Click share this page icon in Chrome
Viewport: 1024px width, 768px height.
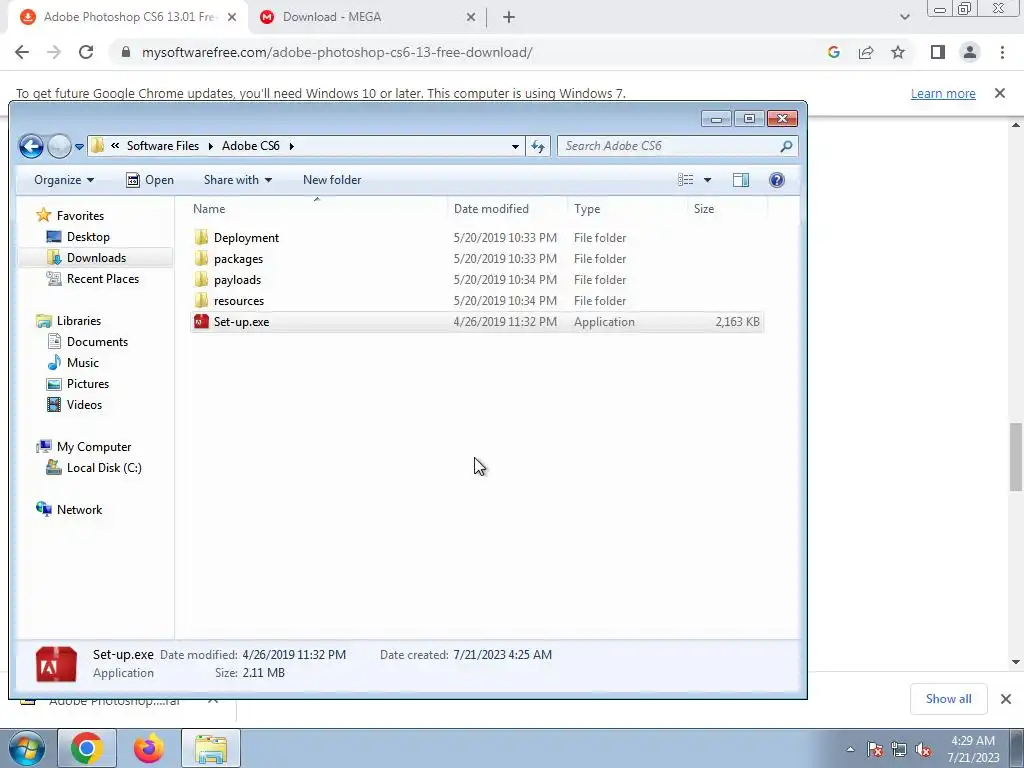tap(866, 52)
